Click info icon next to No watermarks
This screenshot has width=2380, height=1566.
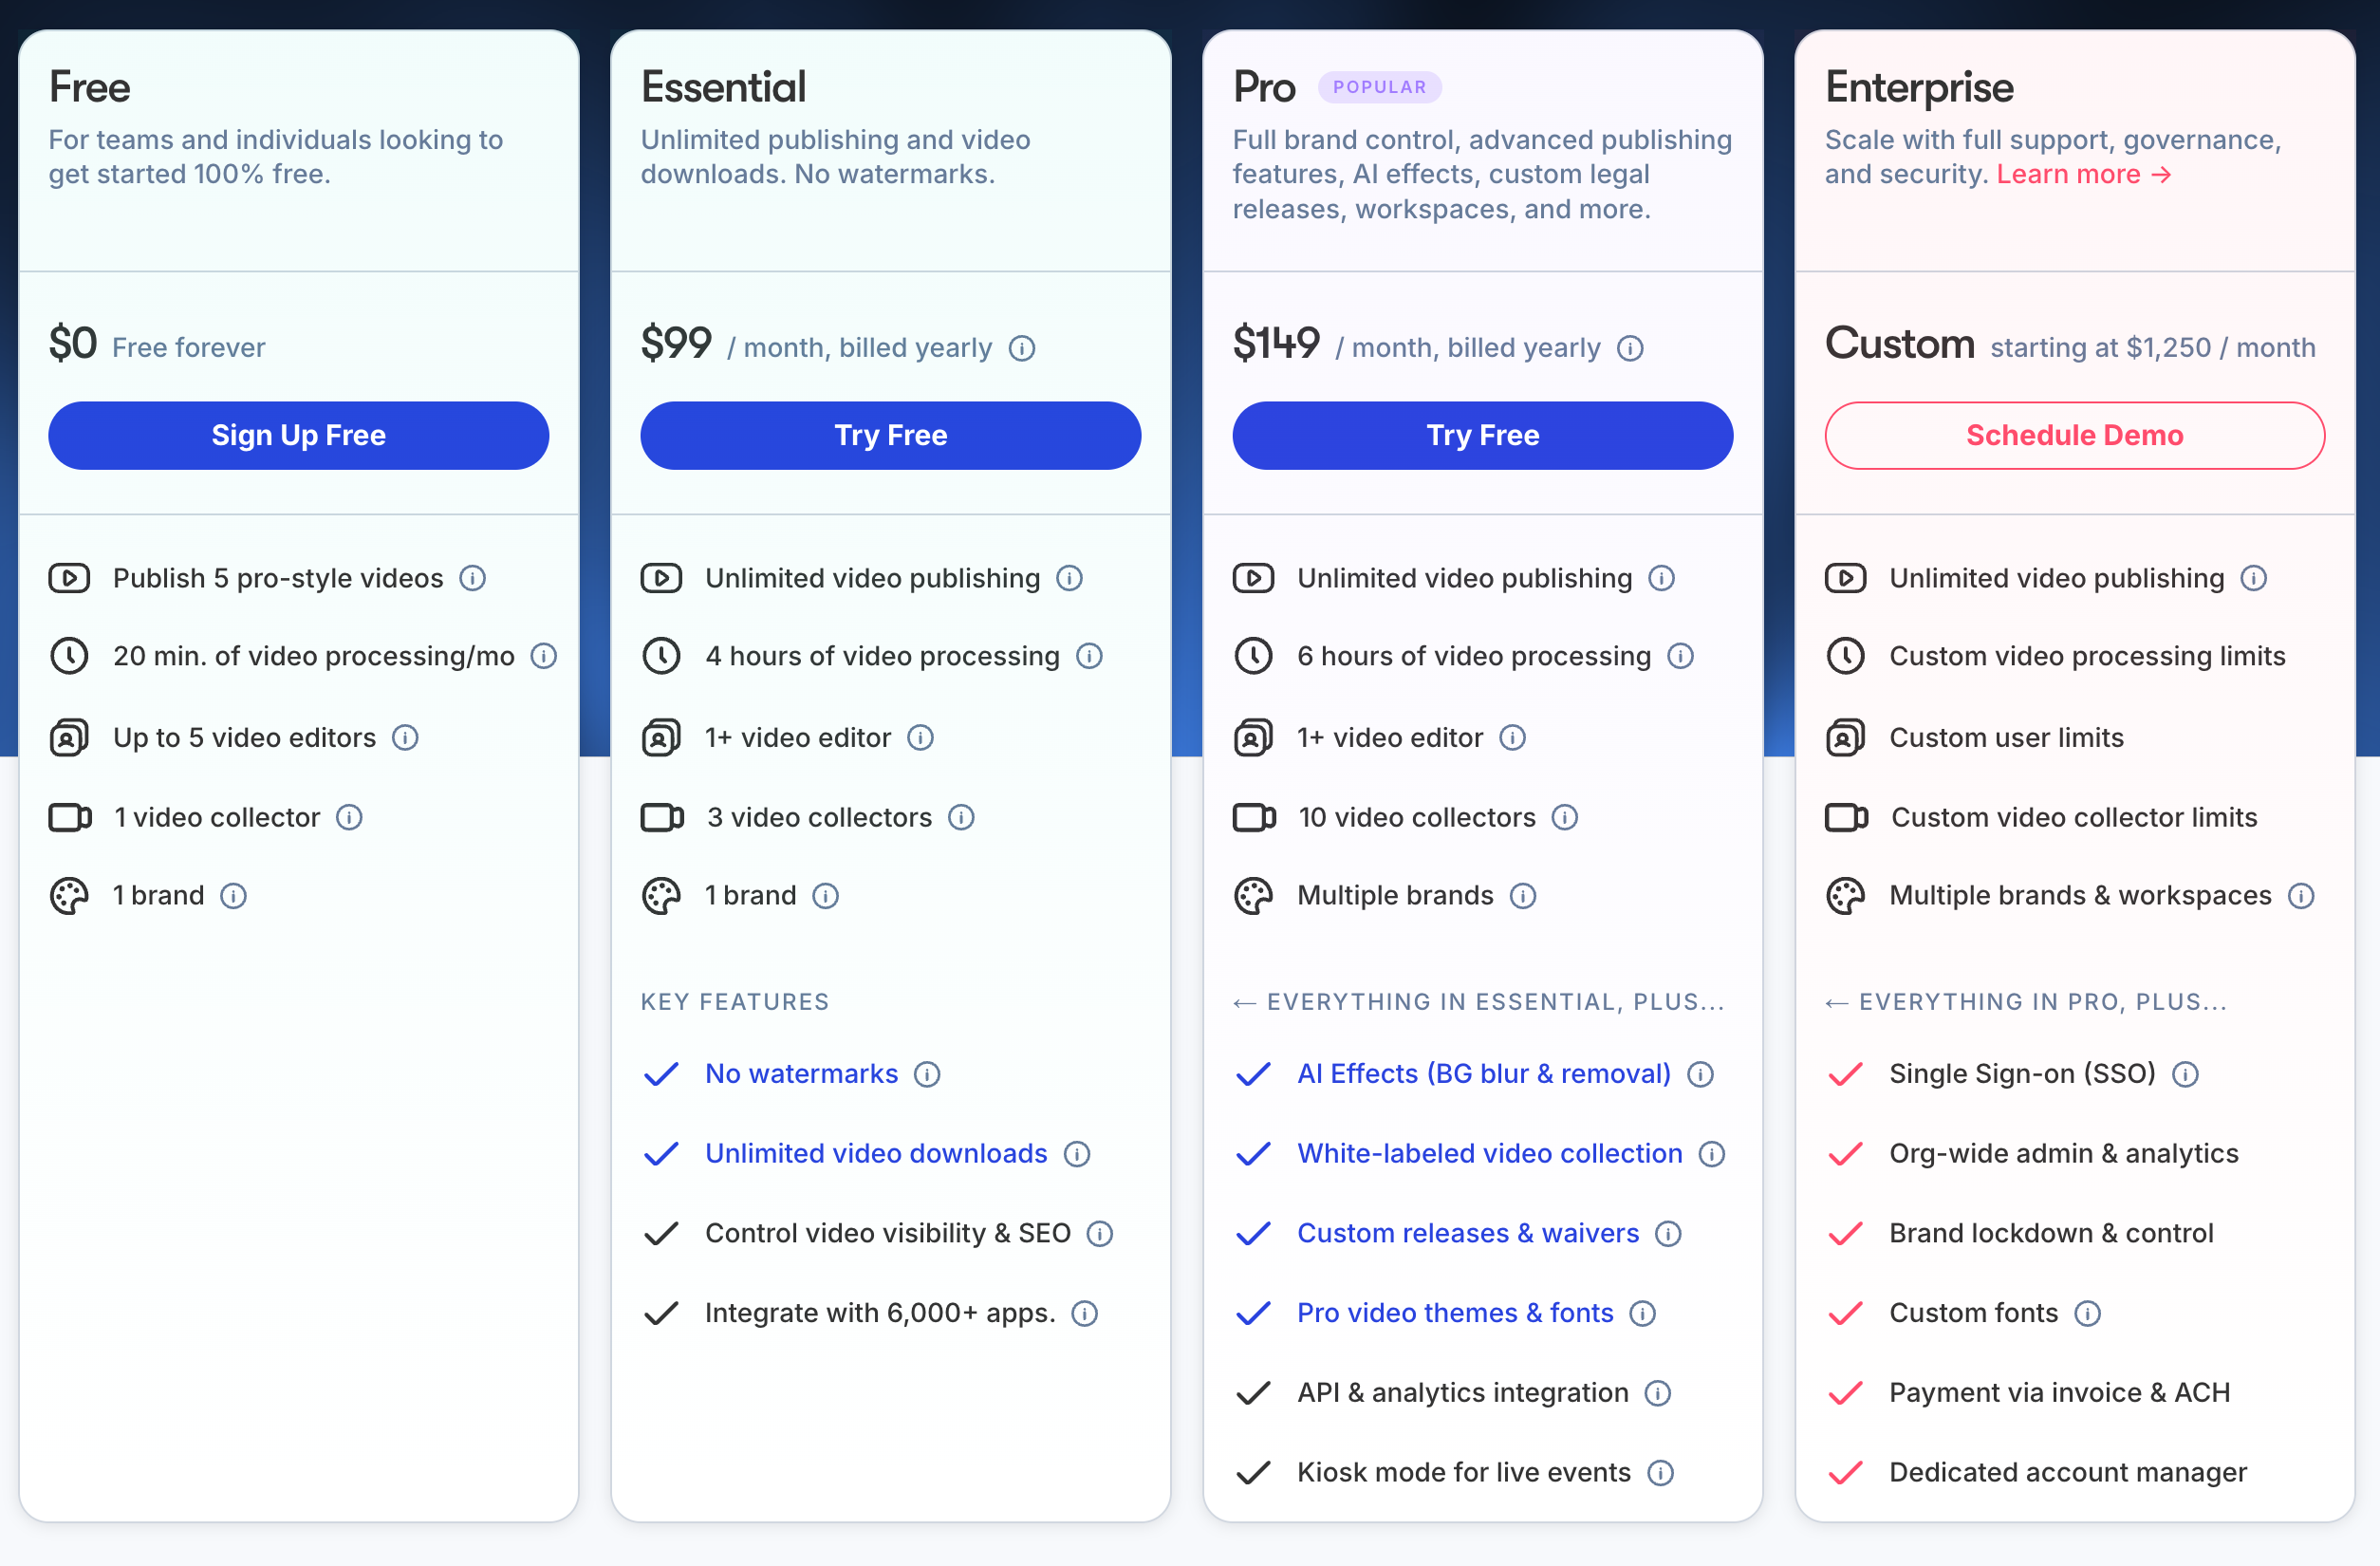tap(927, 1074)
